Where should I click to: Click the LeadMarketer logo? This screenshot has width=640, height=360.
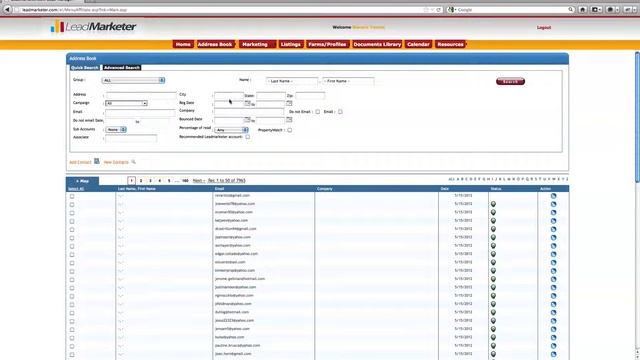[93, 27]
